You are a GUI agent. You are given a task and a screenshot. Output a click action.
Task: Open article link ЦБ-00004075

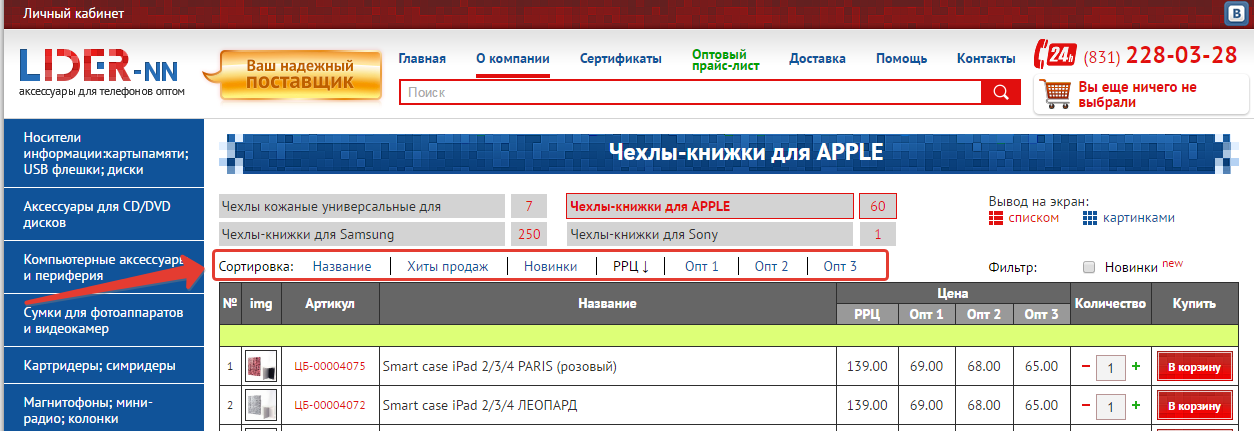click(330, 367)
